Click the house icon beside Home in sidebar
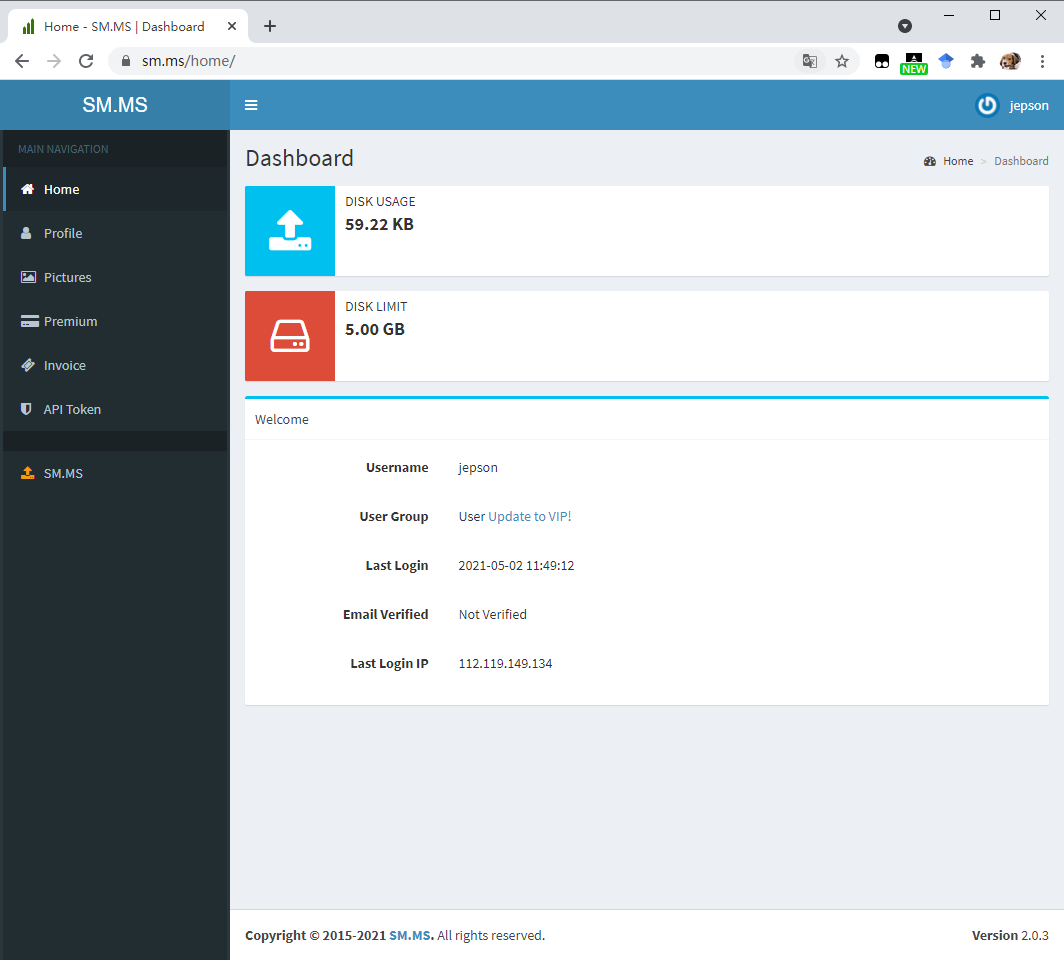Screen dimensions: 1064x960 click(x=27, y=189)
